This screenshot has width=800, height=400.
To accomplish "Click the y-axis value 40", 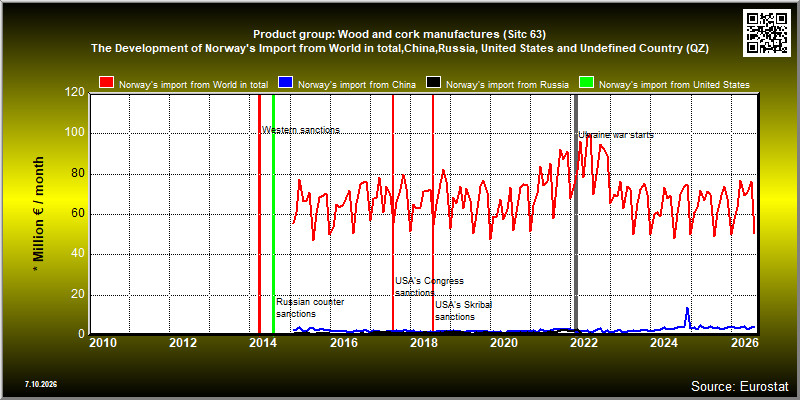I will (x=78, y=255).
